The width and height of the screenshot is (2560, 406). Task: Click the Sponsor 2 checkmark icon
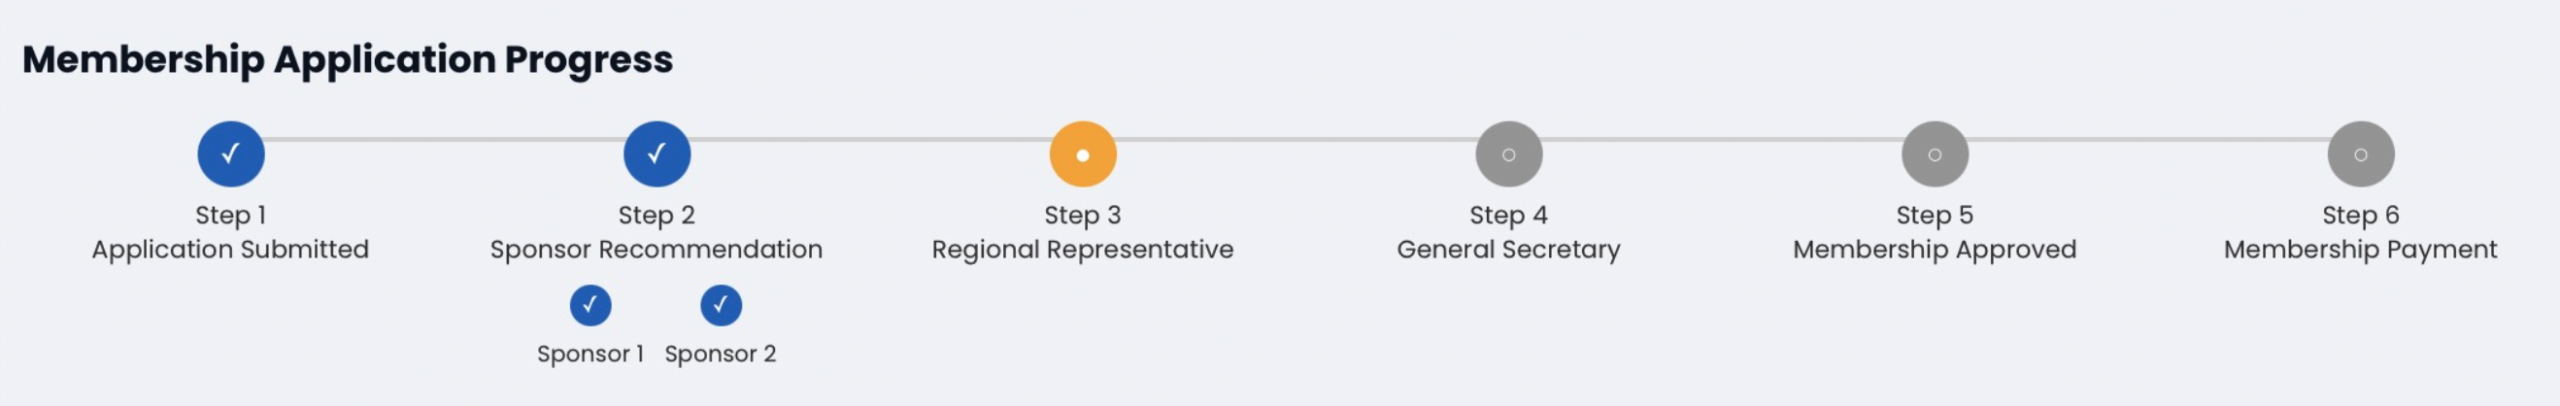[x=721, y=305]
